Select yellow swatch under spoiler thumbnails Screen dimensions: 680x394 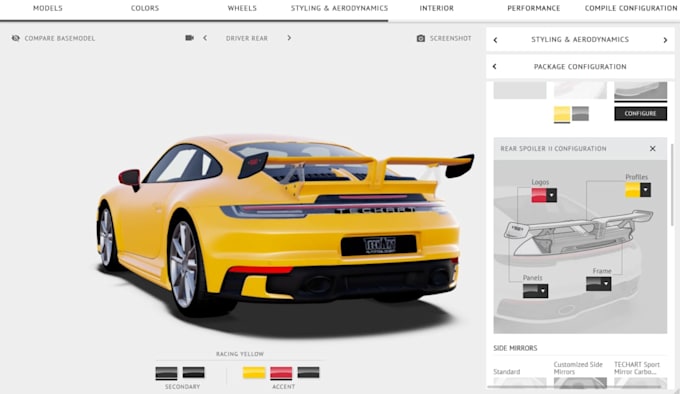tap(562, 114)
